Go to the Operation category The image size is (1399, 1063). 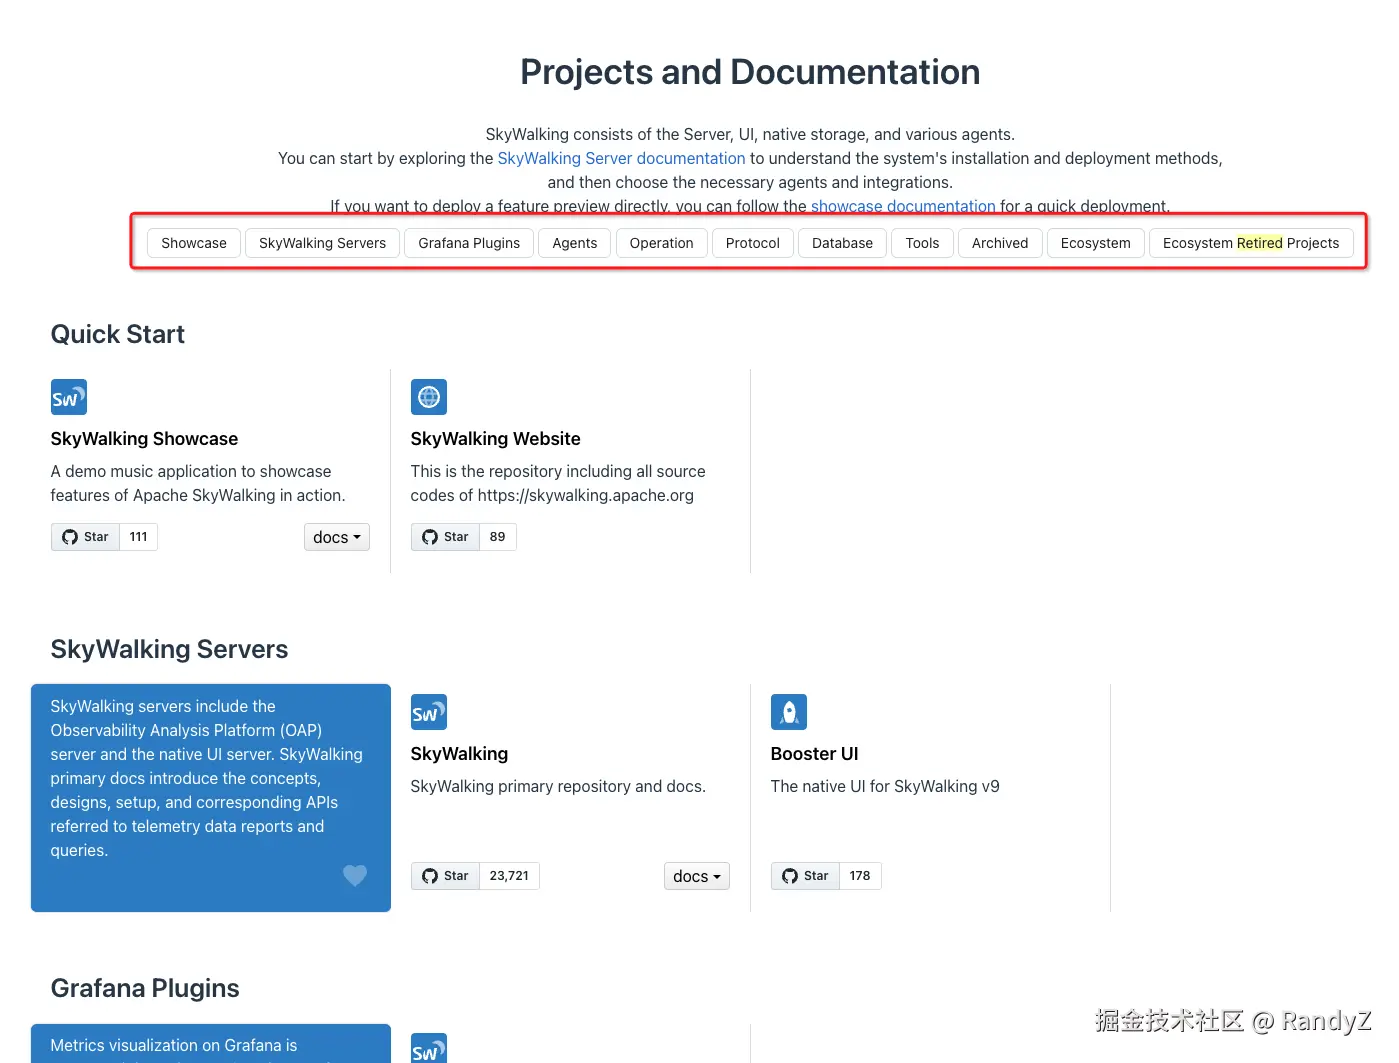point(662,243)
